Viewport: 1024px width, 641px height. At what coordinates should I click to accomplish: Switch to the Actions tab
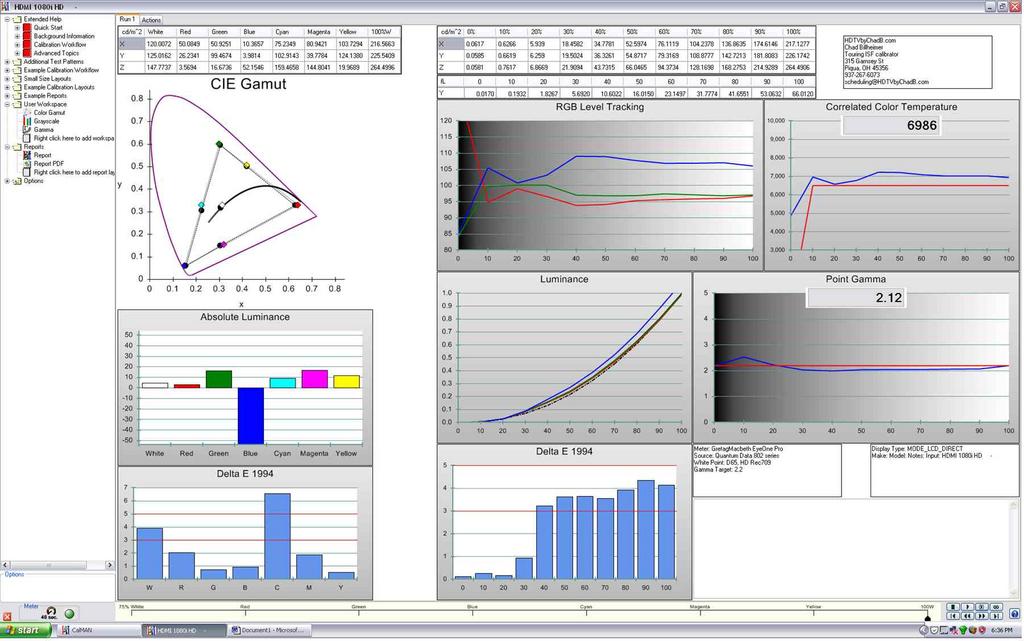pos(151,20)
